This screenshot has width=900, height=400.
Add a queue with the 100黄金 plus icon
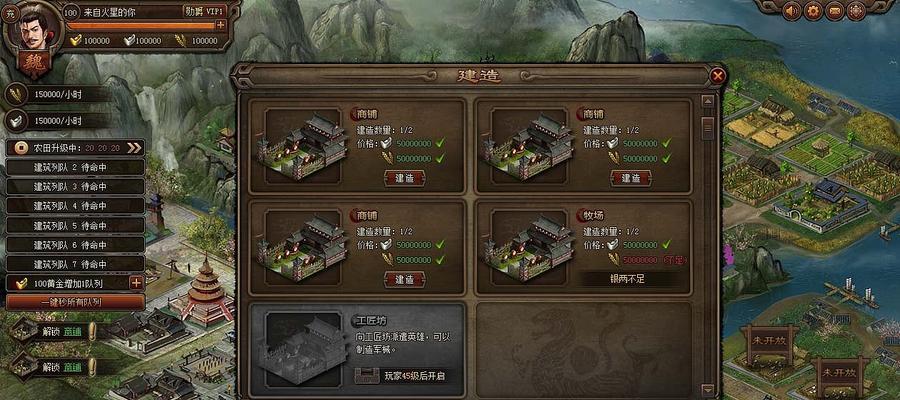[136, 282]
